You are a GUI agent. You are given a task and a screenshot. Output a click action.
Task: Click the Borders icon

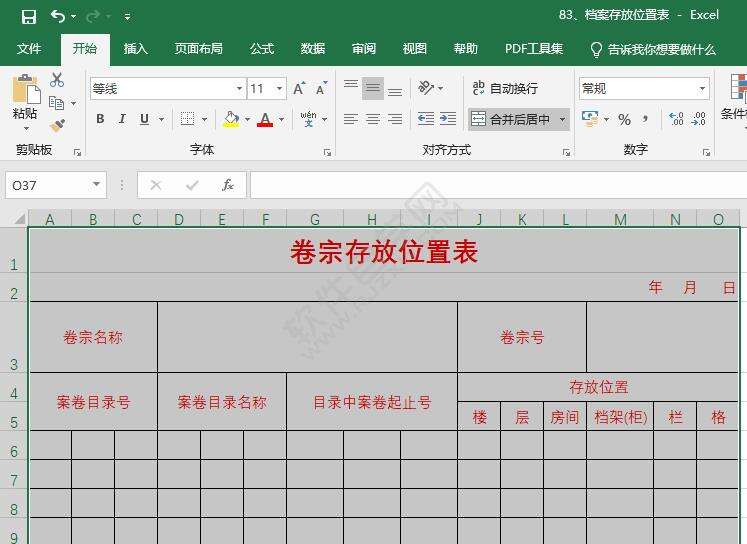tap(187, 119)
